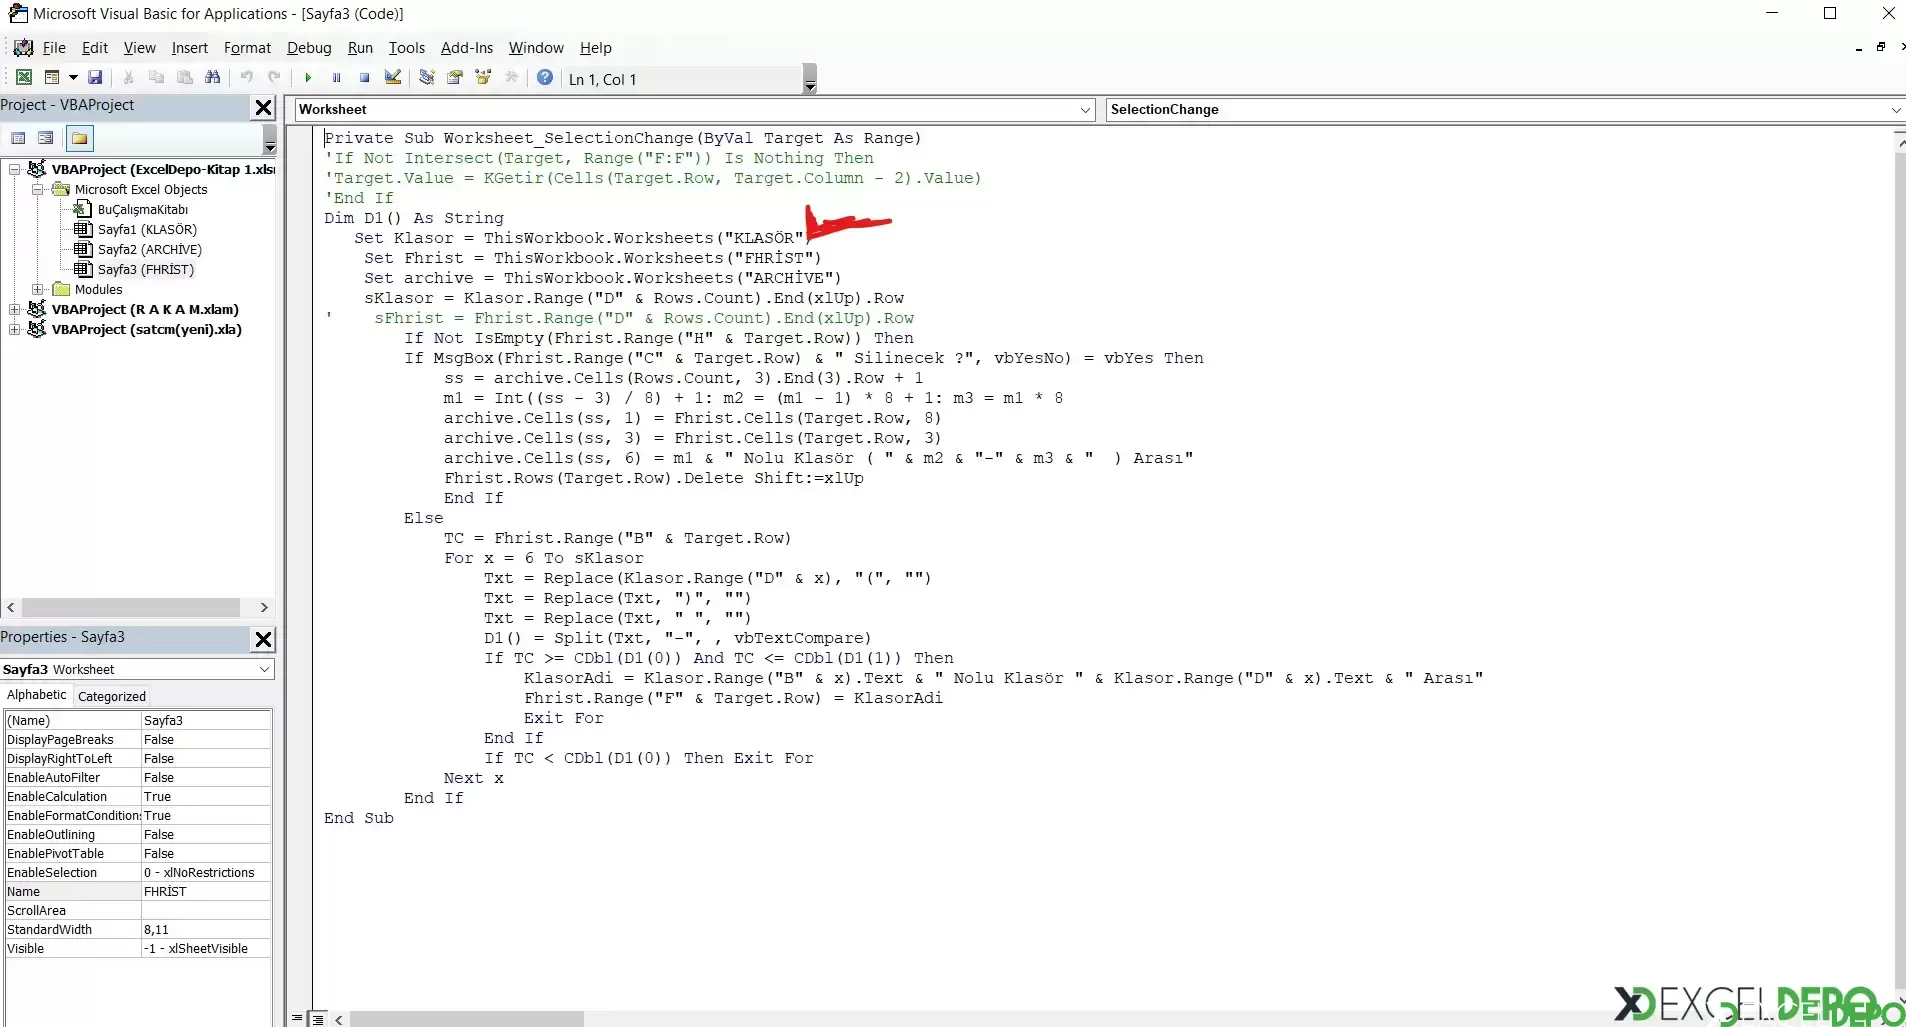
Task: Toggle Folders view in Project panel
Action: [79, 138]
